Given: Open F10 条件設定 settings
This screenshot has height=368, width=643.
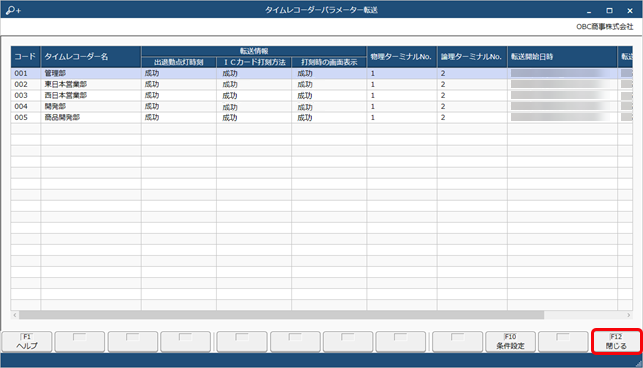Looking at the screenshot, I should (x=510, y=342).
